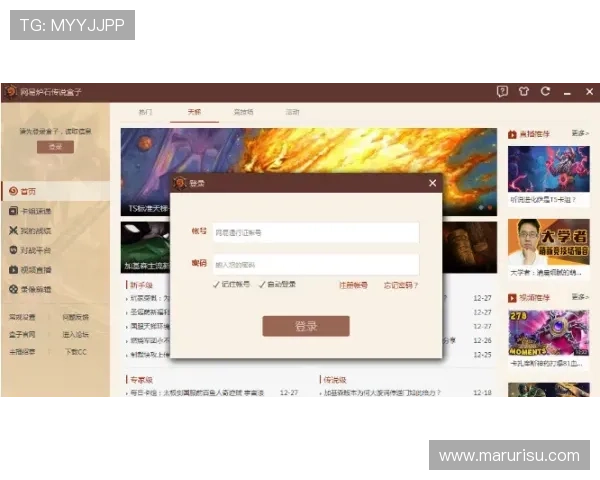Open 进入论坛 link in sidebar footer
The width and height of the screenshot is (600, 480).
(x=75, y=335)
